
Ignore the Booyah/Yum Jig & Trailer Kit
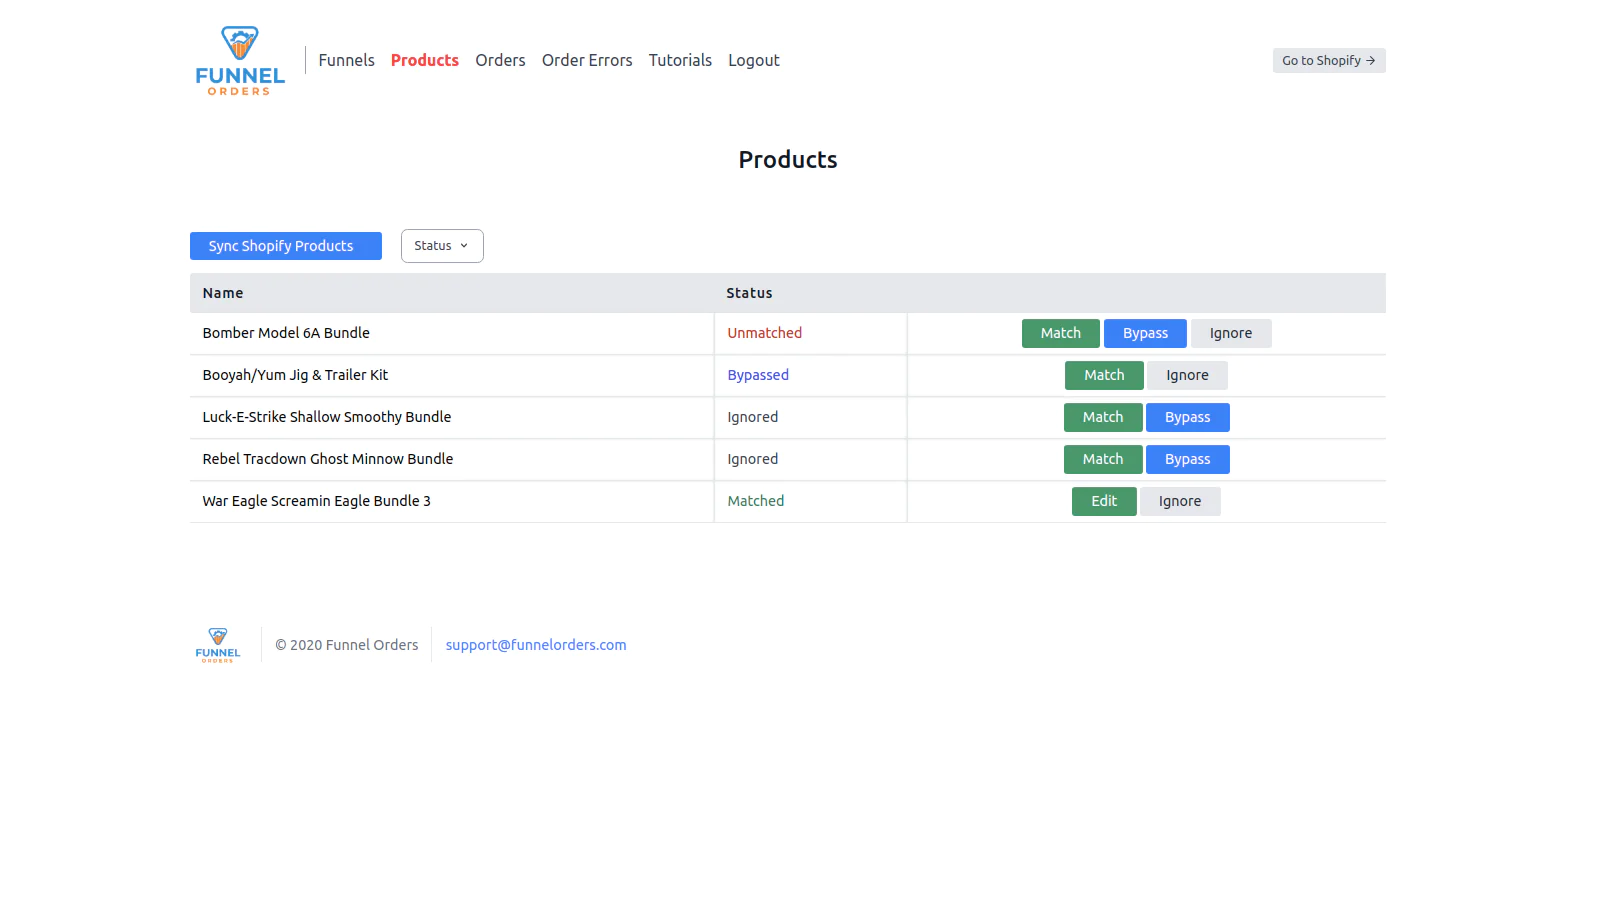[1187, 375]
